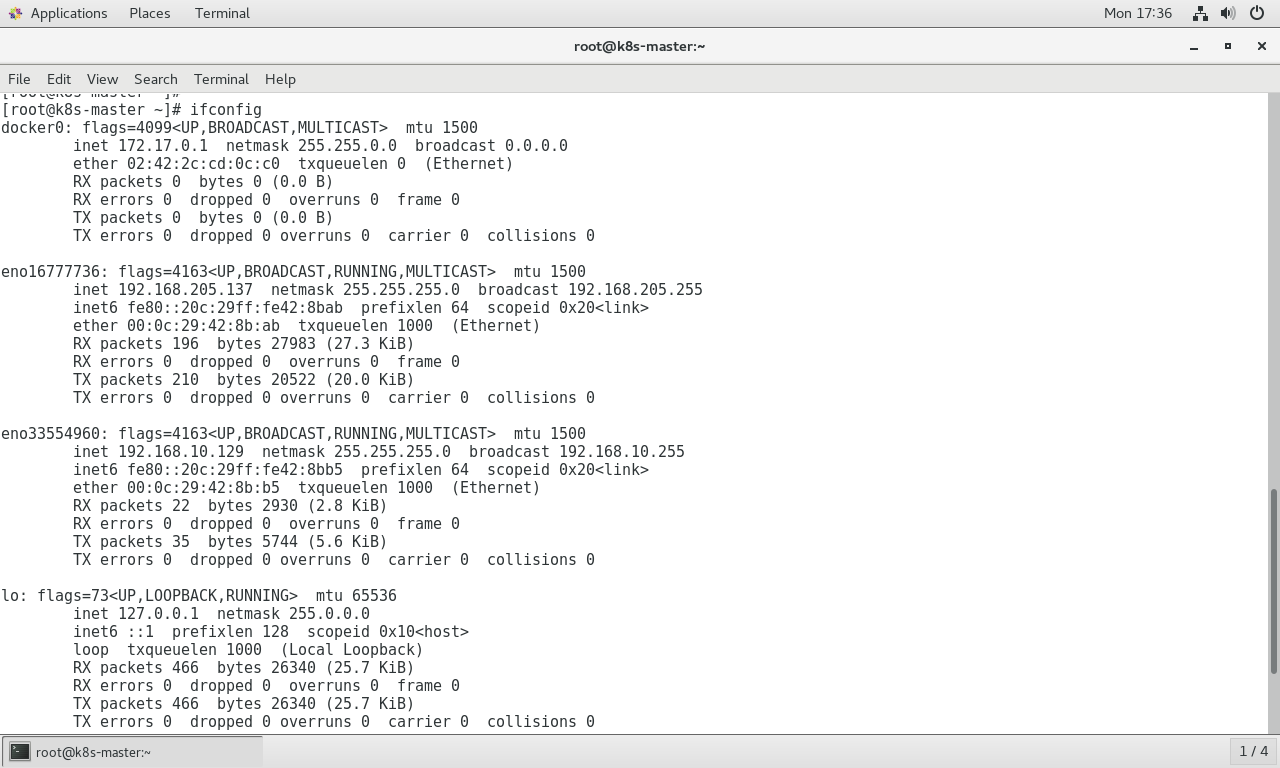Screen dimensions: 1280x768
Task: Click the terminal window title root@k8s-master:~
Action: tap(640, 46)
